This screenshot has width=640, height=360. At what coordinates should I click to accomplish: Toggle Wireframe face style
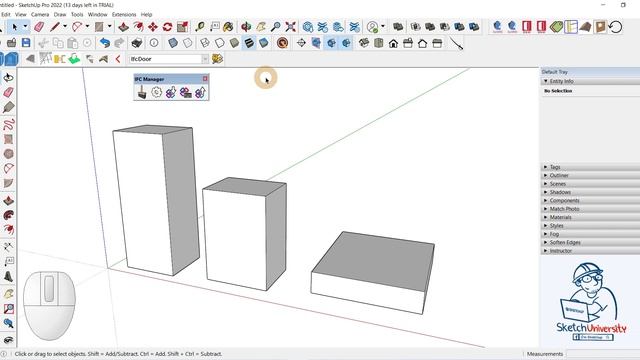[x=204, y=42]
